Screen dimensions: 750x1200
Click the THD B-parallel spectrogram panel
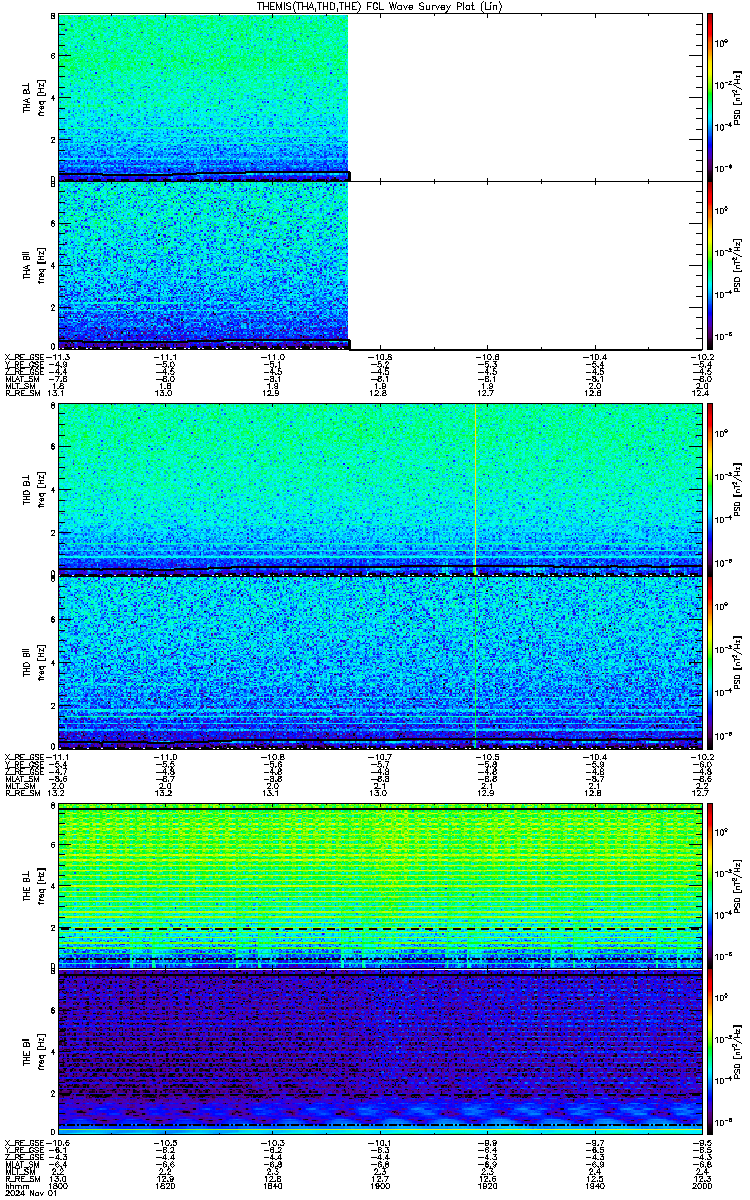click(380, 663)
